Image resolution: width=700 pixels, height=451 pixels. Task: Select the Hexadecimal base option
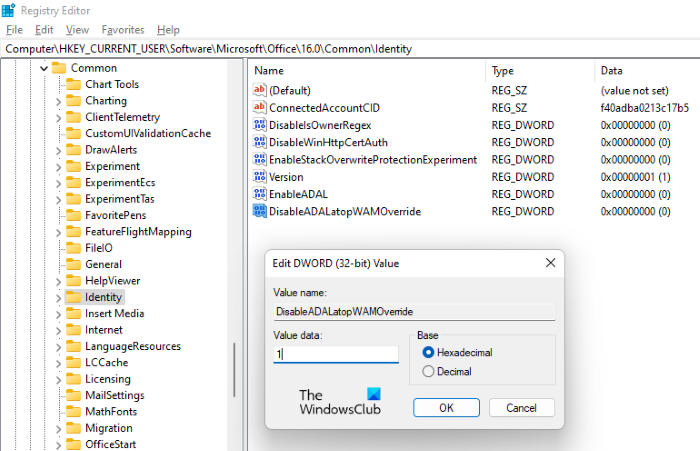(x=428, y=352)
